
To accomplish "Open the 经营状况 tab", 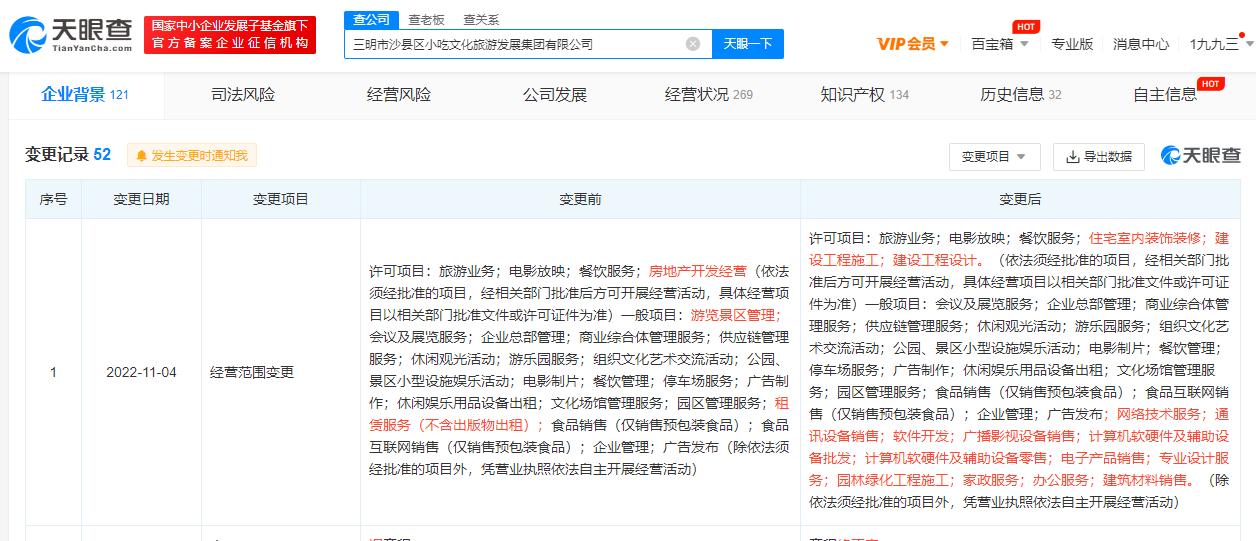I will coord(709,95).
